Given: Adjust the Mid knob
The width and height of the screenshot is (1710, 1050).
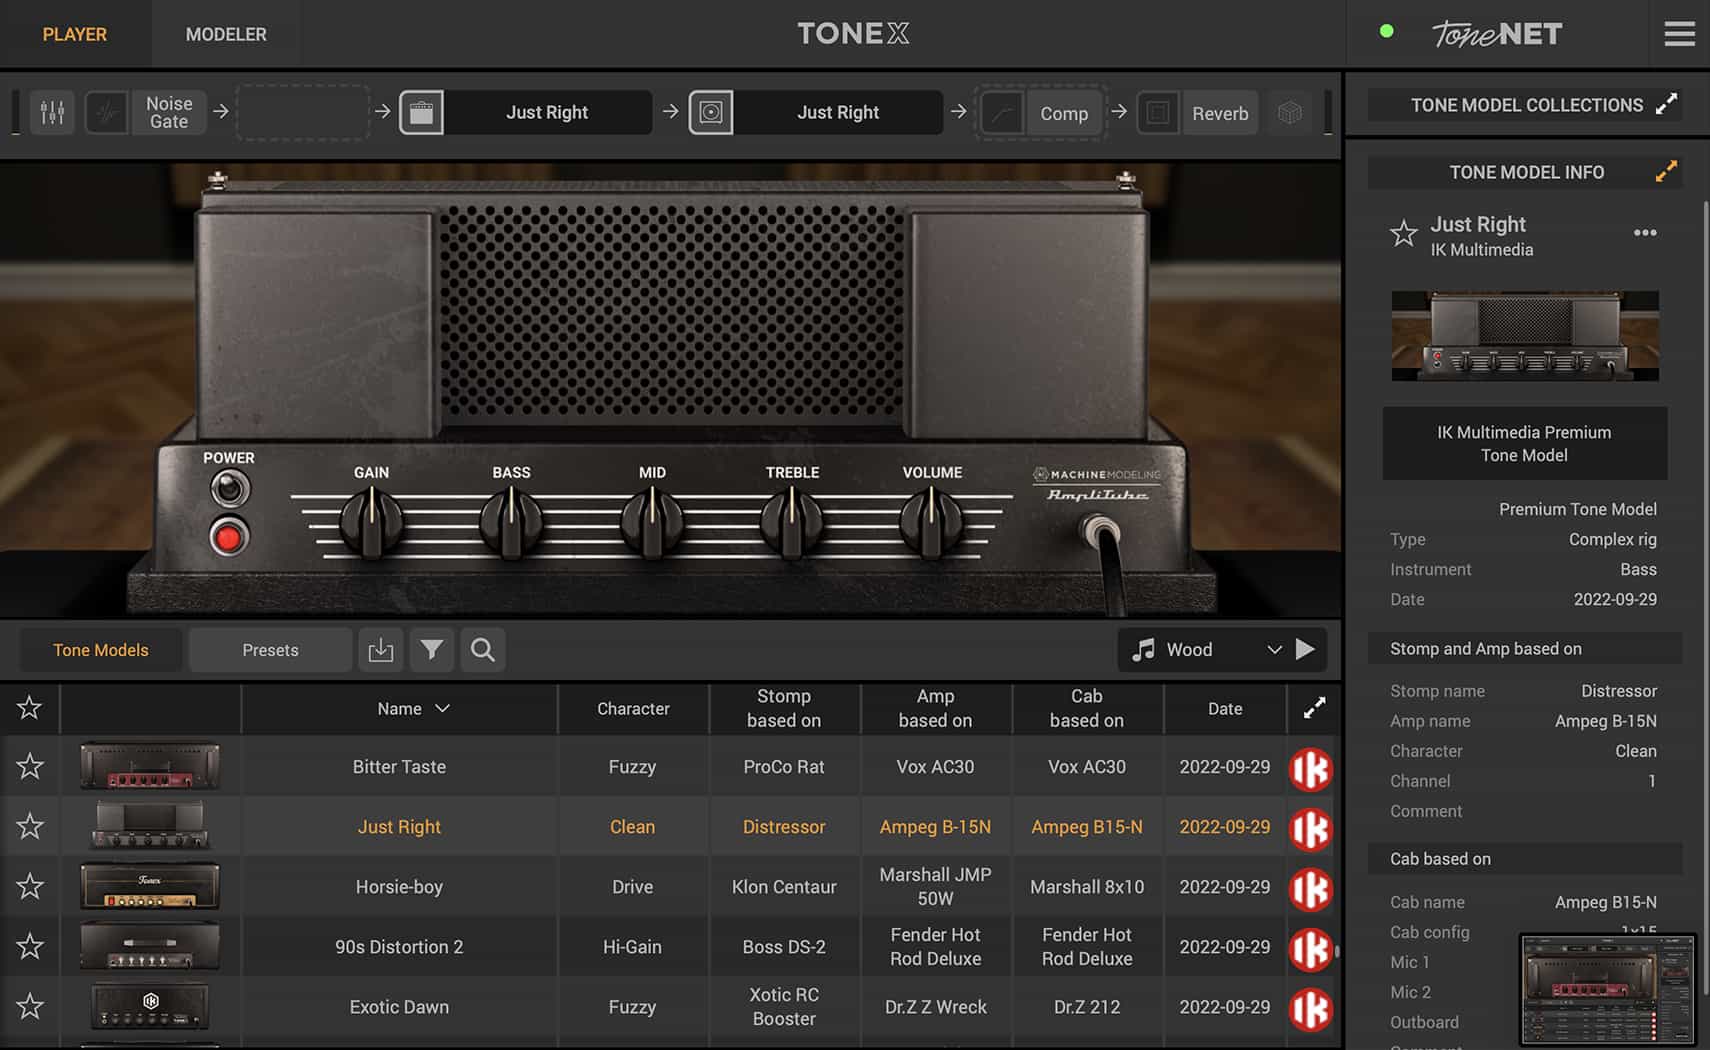Looking at the screenshot, I should tap(652, 522).
